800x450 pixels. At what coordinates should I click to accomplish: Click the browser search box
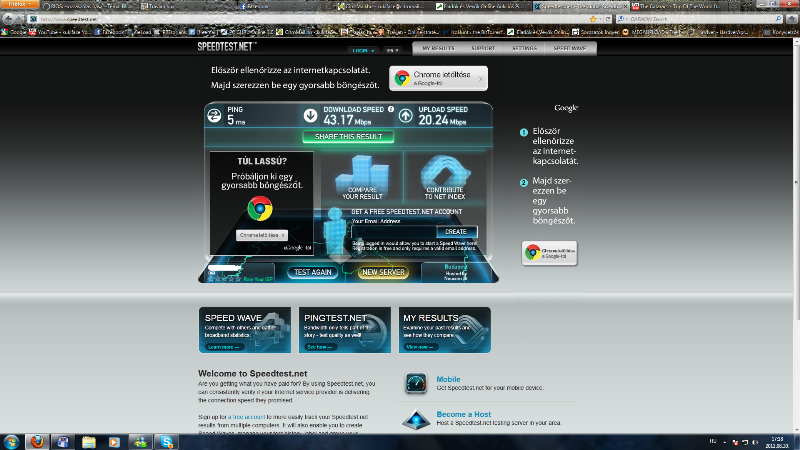[x=699, y=19]
